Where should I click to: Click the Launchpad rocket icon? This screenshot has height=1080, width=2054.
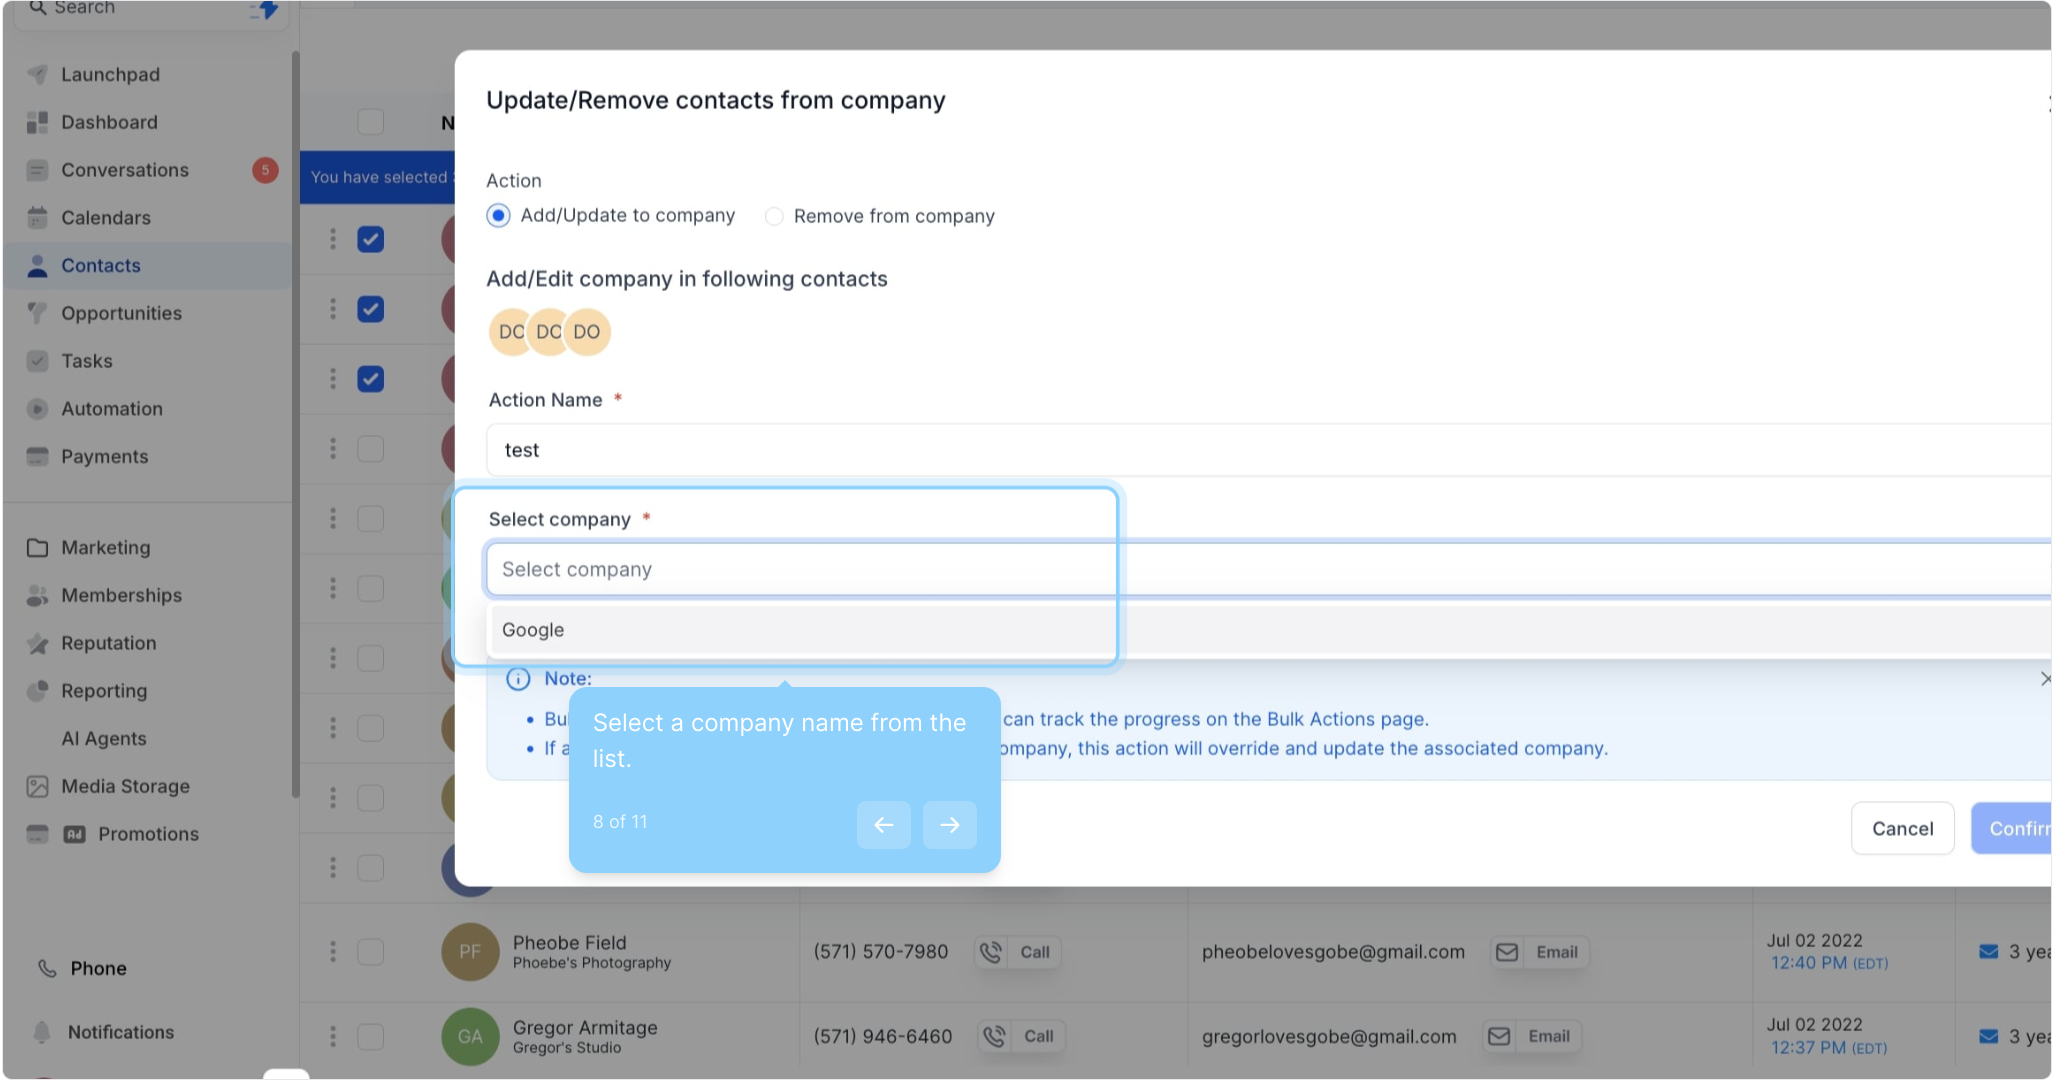click(x=37, y=74)
